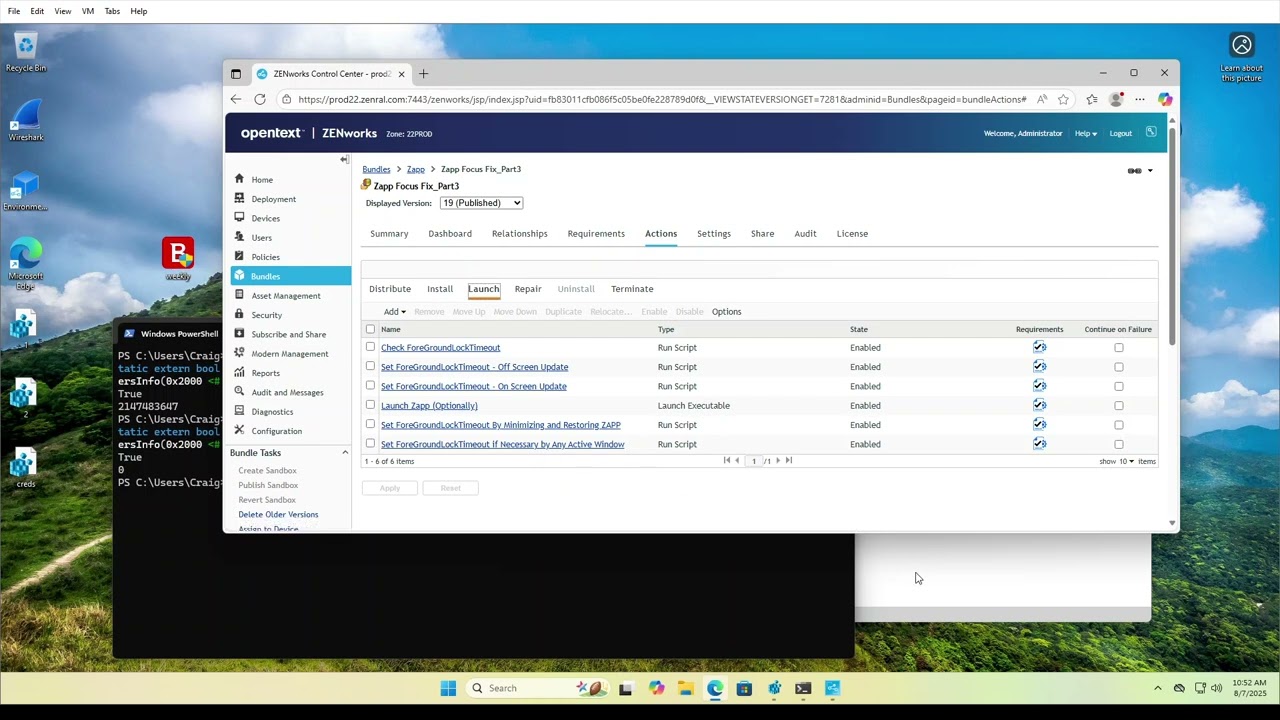
Task: Click the Configuration sidebar icon
Action: click(239, 430)
